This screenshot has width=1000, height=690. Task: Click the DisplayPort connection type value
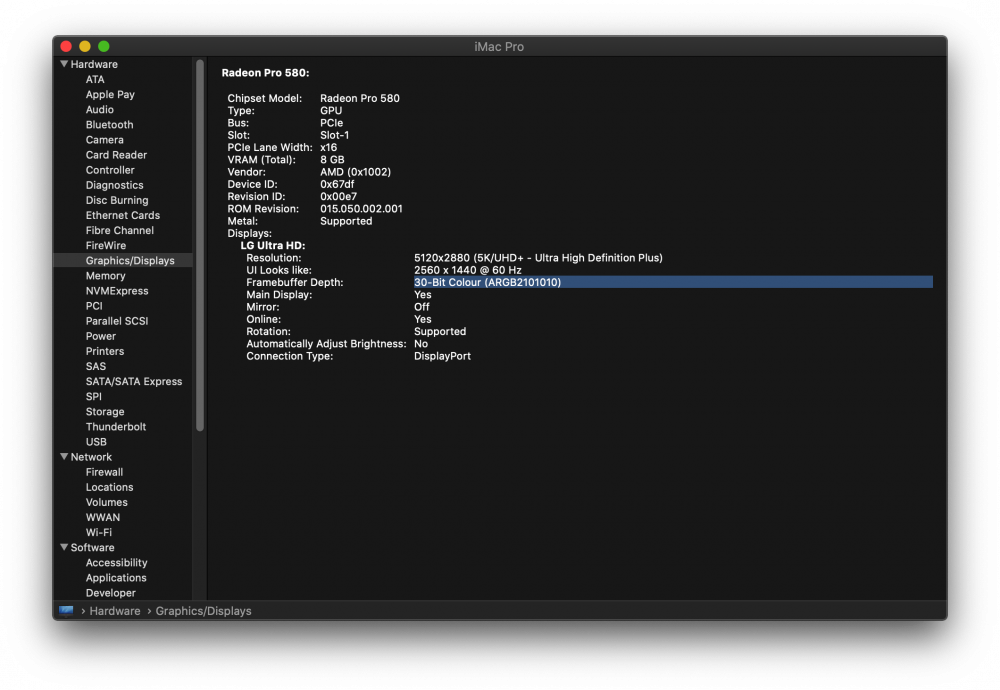442,356
